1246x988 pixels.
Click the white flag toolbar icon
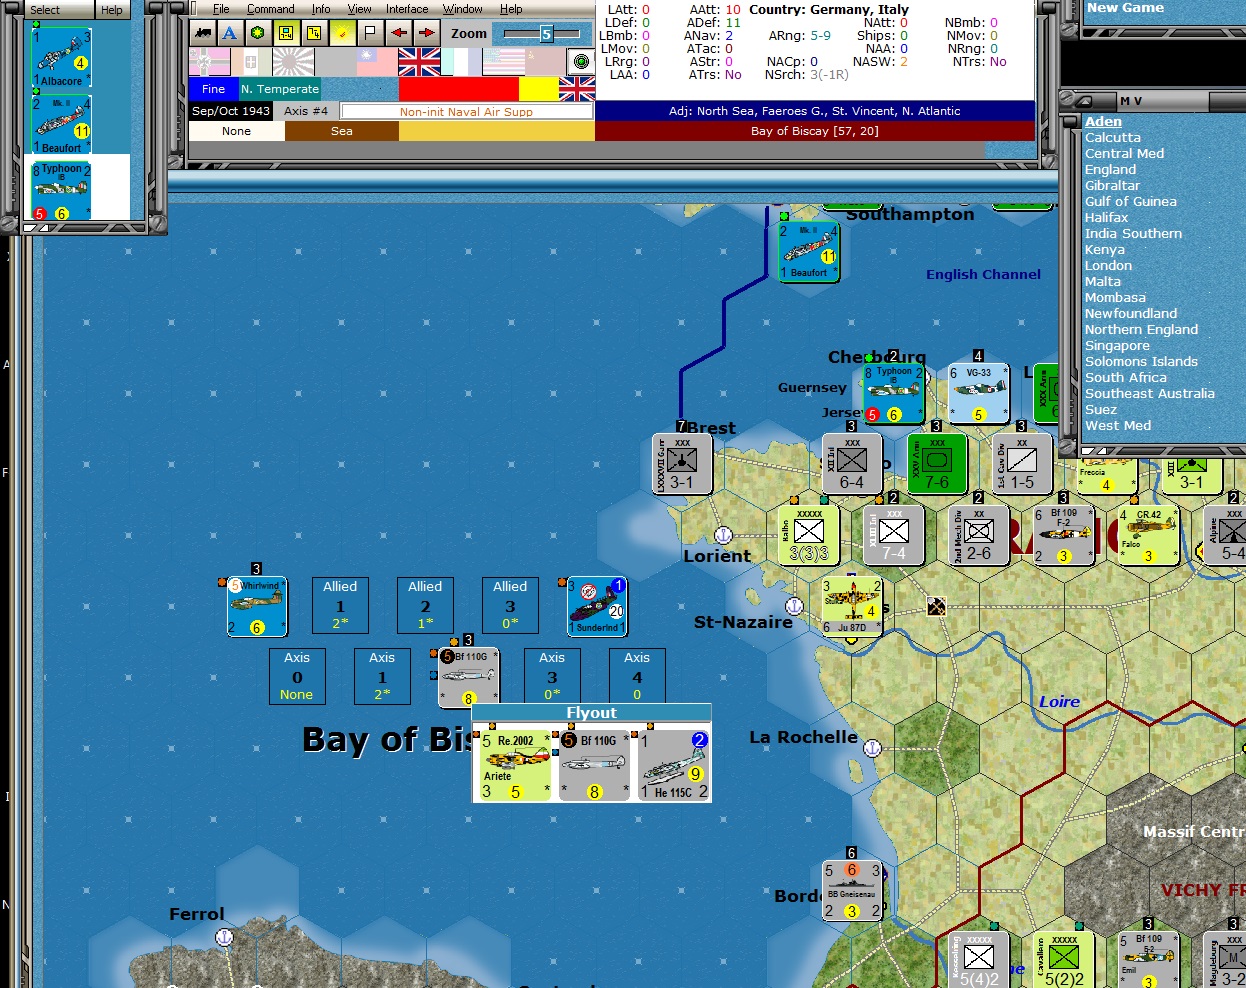click(x=368, y=34)
